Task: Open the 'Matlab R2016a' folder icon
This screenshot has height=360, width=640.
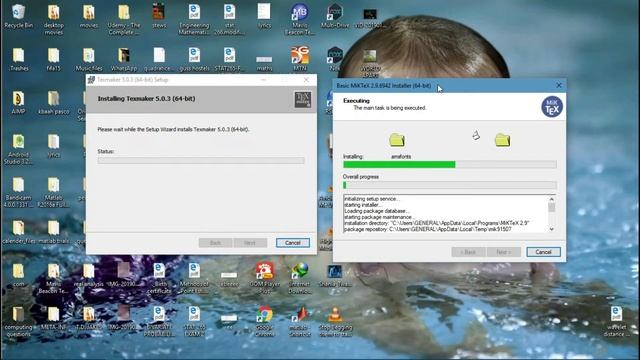Action: click(x=53, y=192)
